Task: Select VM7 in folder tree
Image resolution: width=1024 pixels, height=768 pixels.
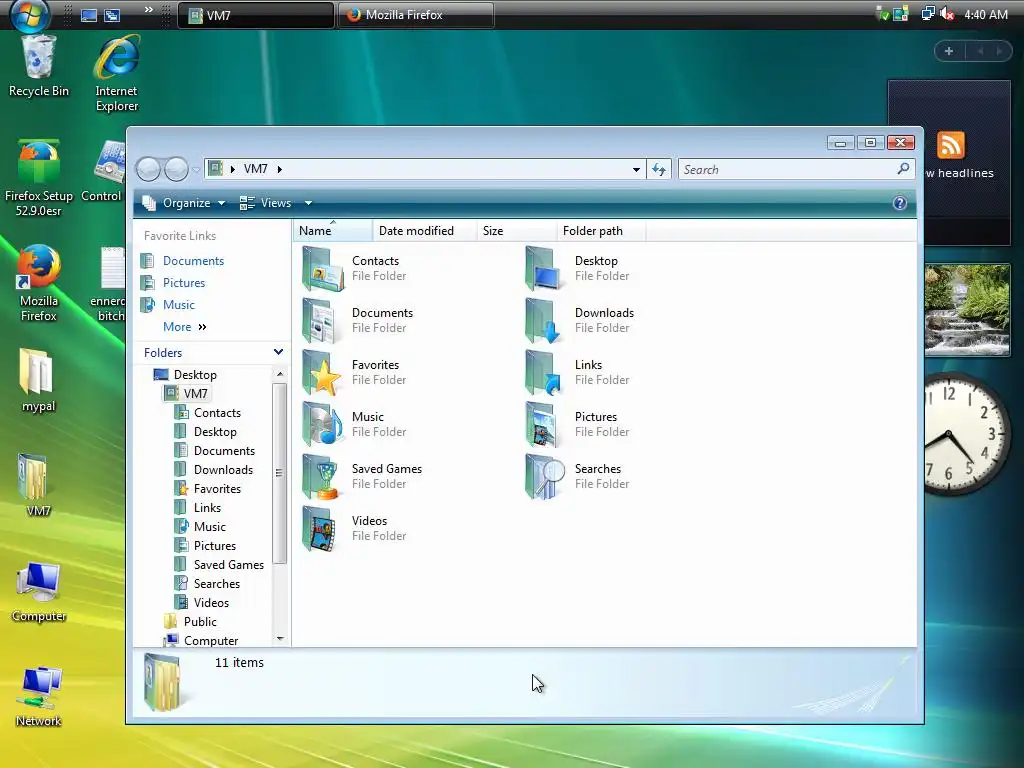Action: 195,394
